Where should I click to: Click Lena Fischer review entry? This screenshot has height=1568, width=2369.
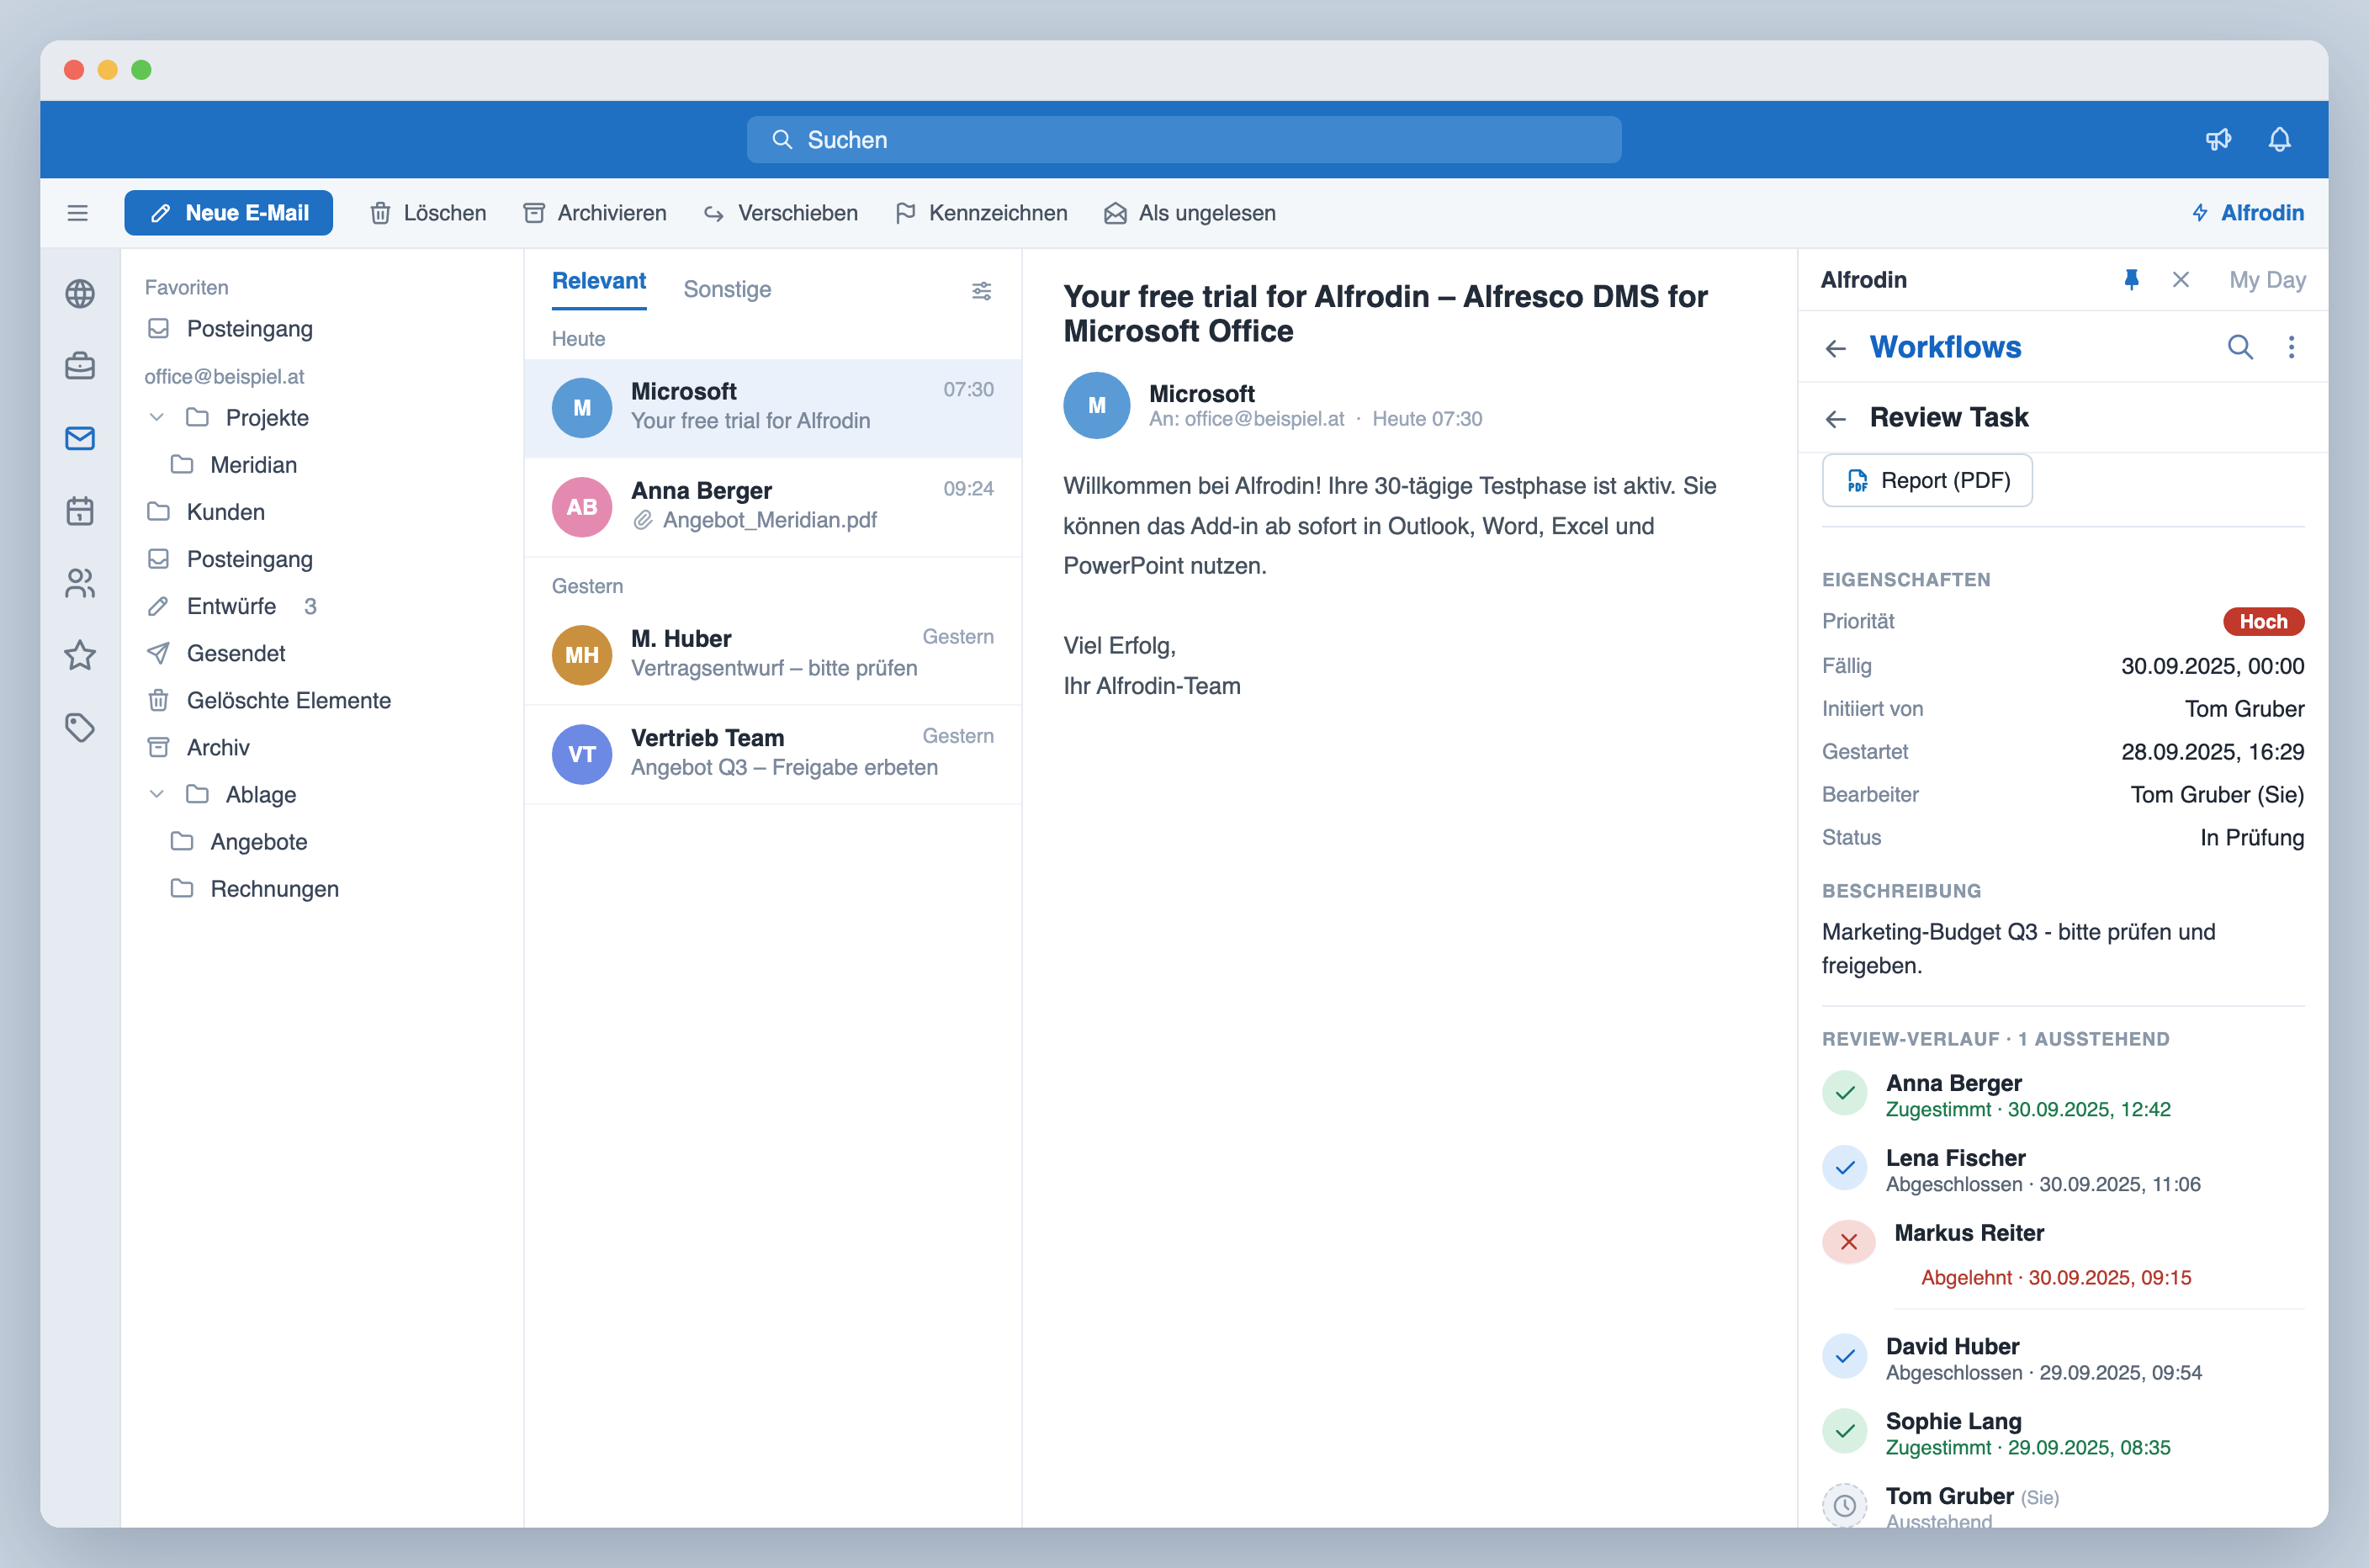click(x=2062, y=1169)
